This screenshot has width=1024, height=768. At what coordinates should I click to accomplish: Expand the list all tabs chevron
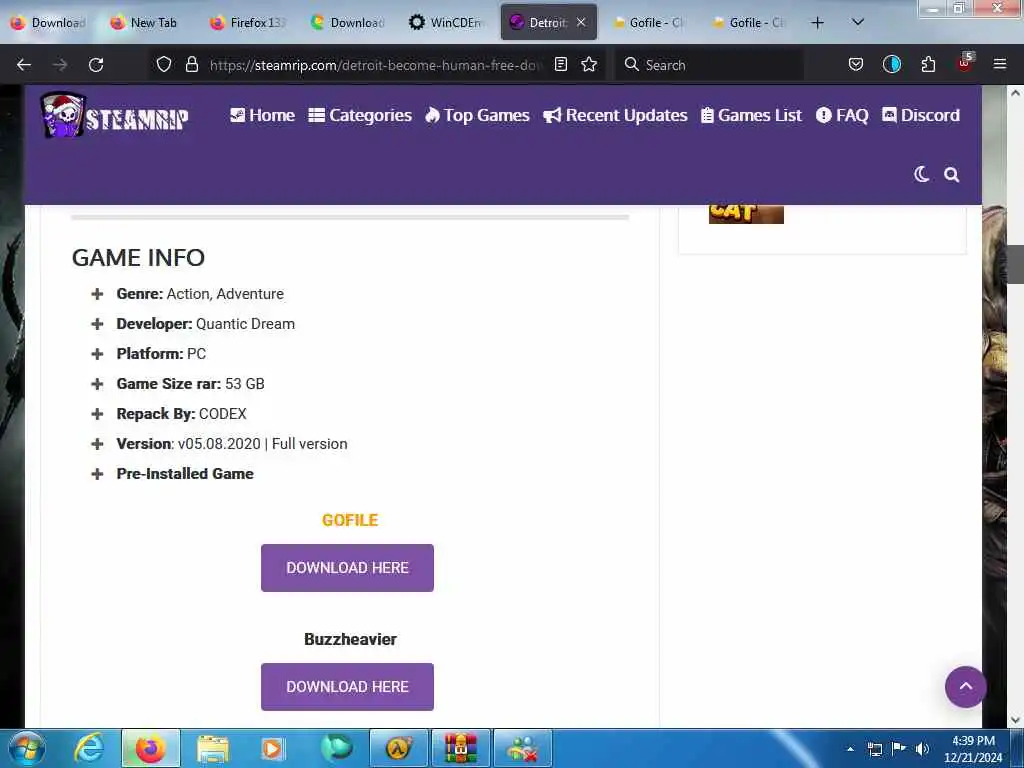click(x=858, y=22)
